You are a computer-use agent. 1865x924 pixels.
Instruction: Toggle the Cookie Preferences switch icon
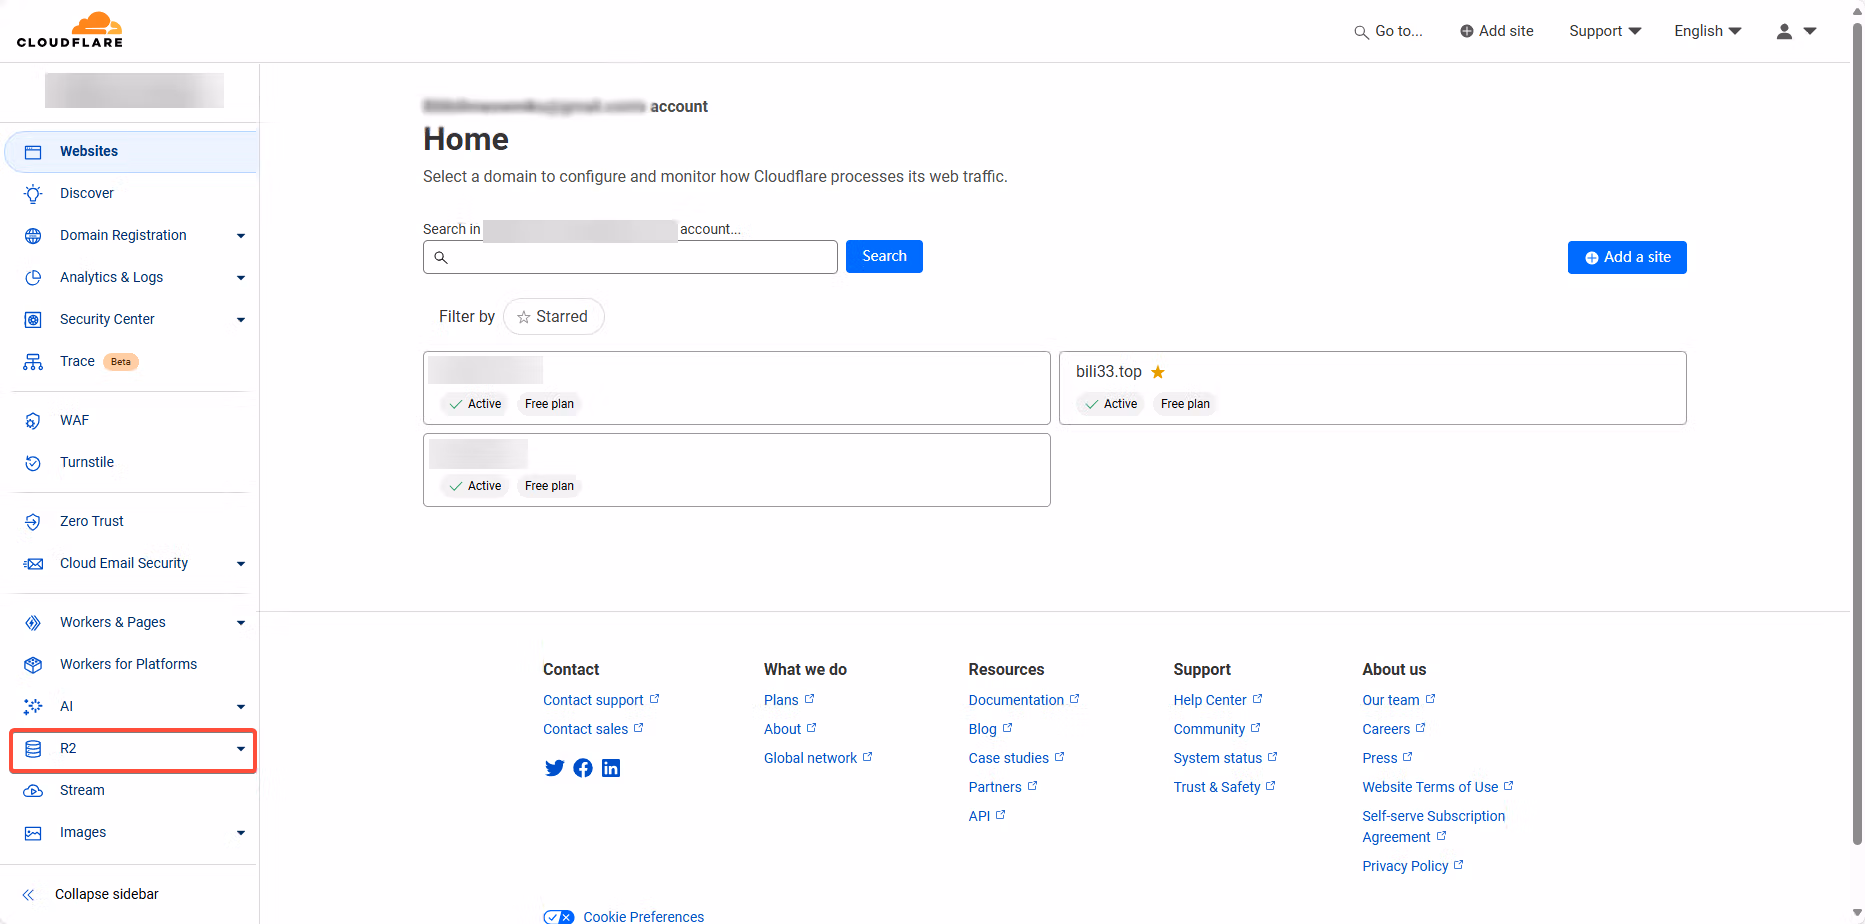(x=559, y=917)
